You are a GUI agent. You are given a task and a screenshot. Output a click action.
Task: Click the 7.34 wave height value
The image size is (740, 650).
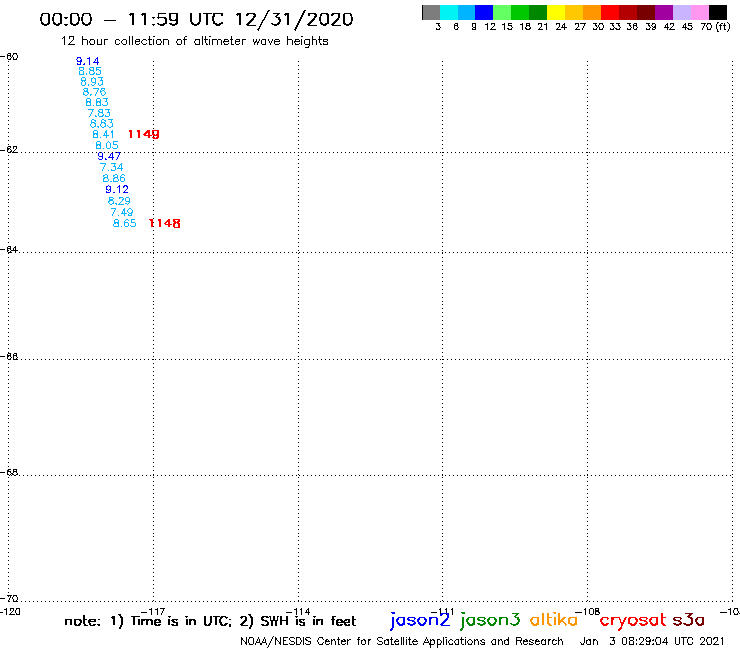pos(112,168)
